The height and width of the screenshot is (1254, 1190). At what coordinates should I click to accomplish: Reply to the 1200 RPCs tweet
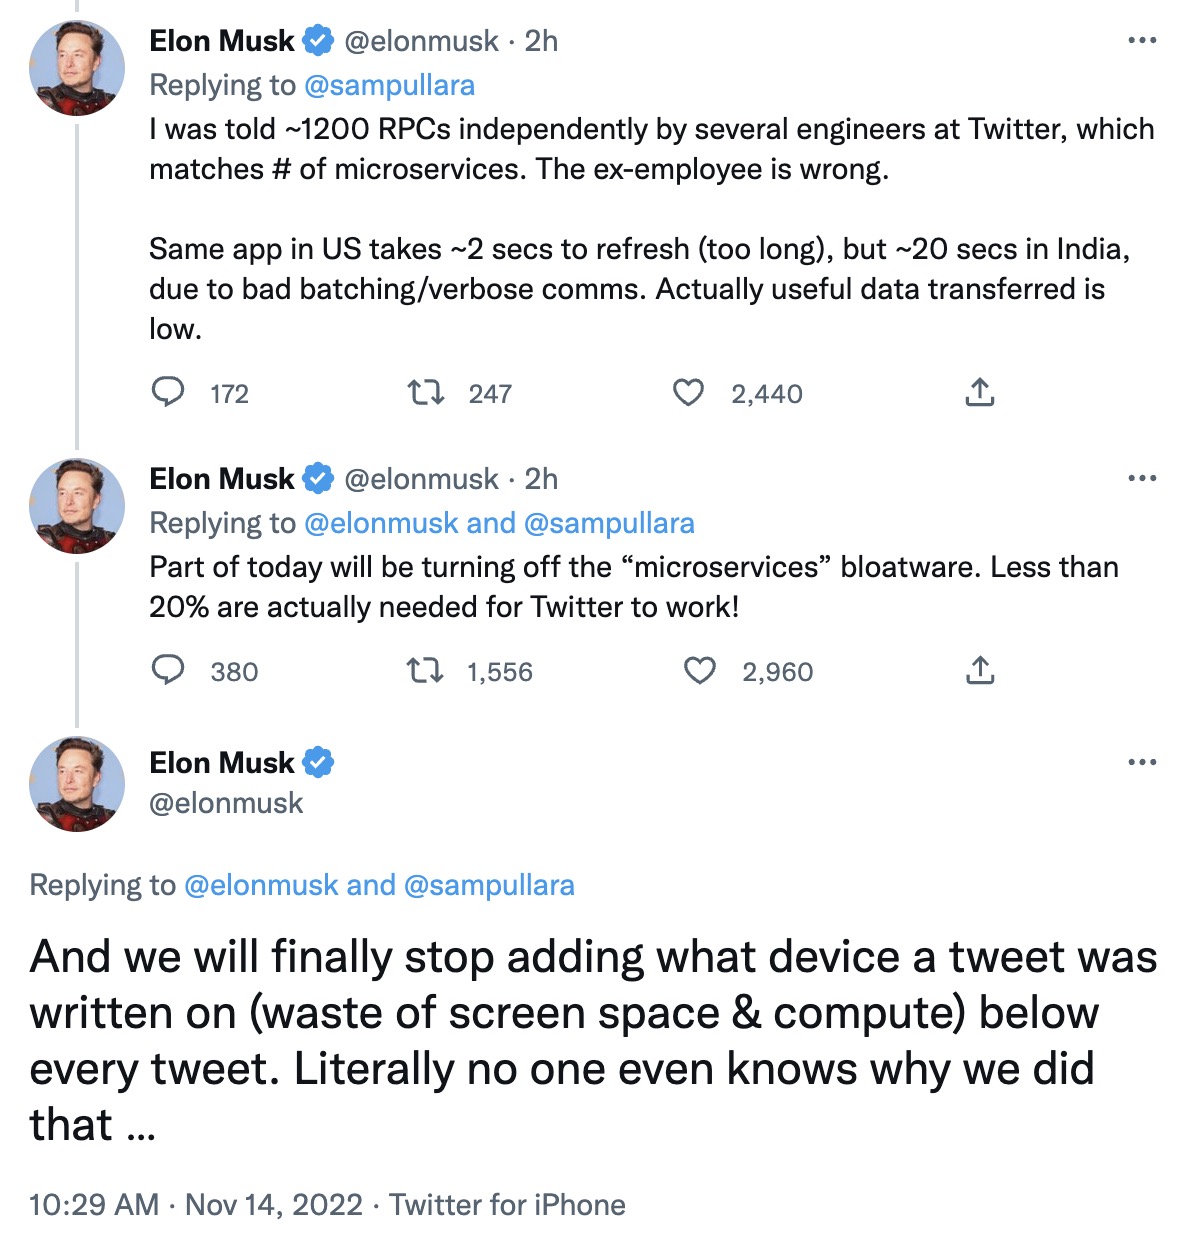(x=168, y=392)
